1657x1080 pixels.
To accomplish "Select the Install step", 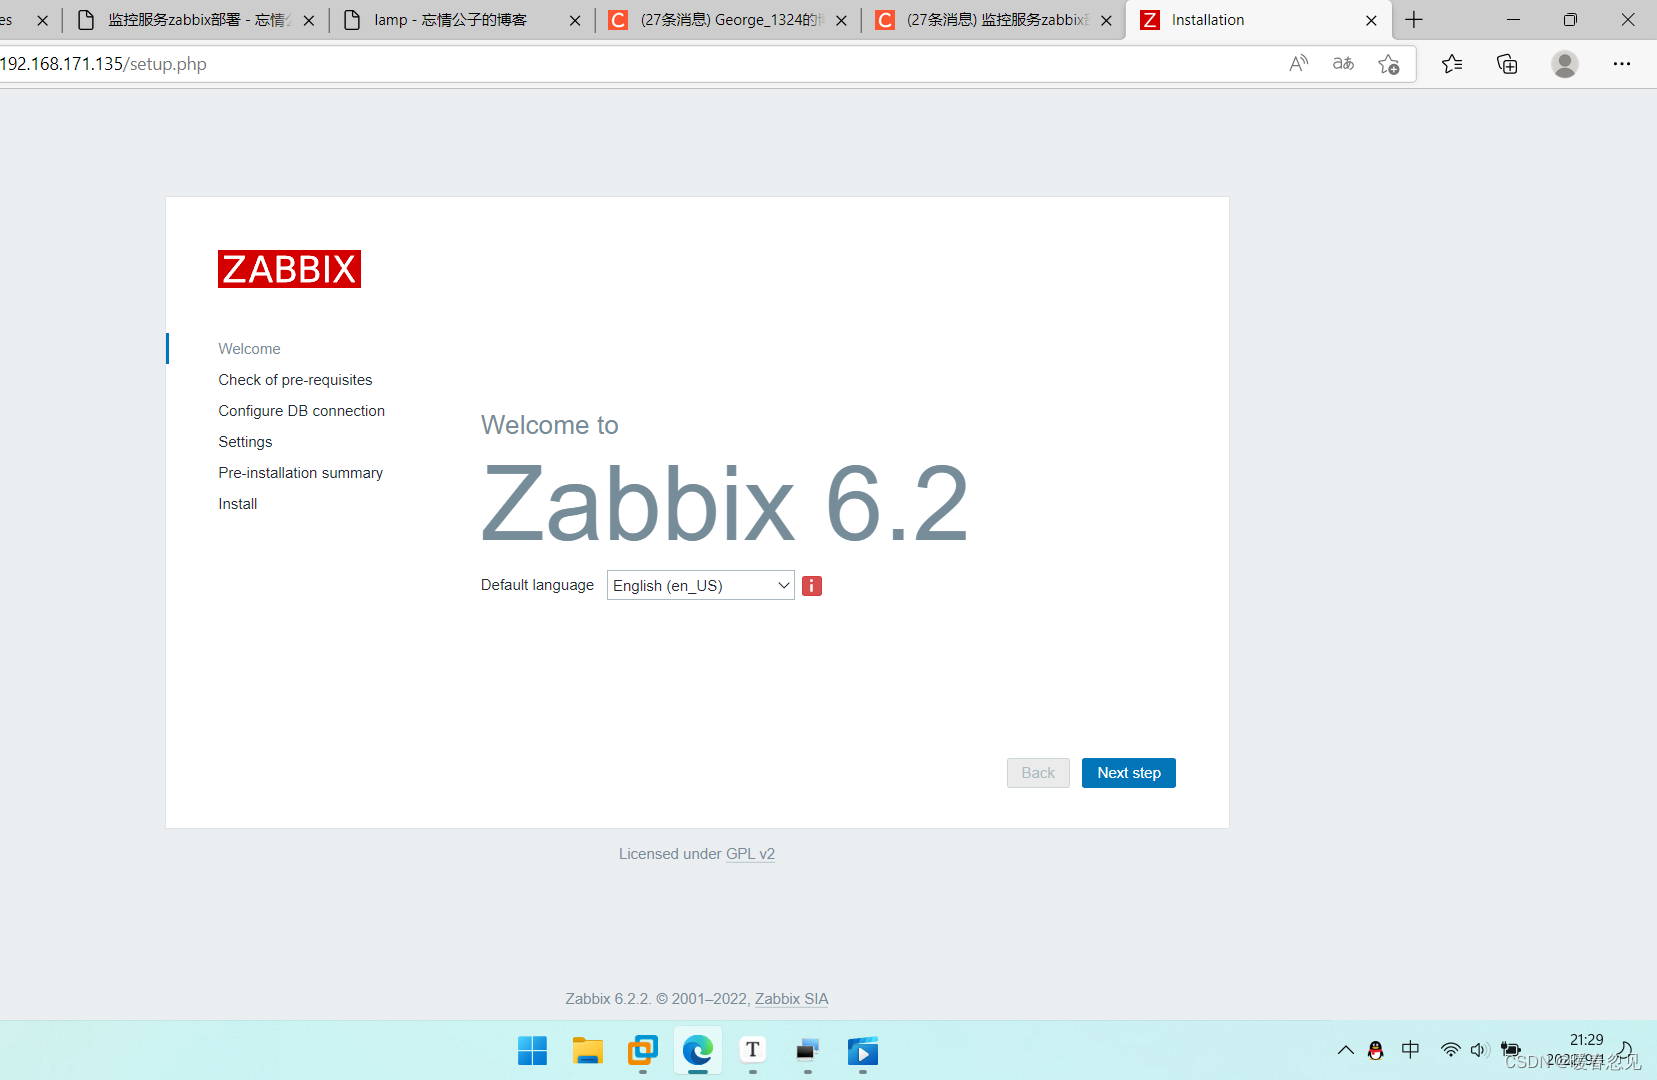I will coord(238,504).
